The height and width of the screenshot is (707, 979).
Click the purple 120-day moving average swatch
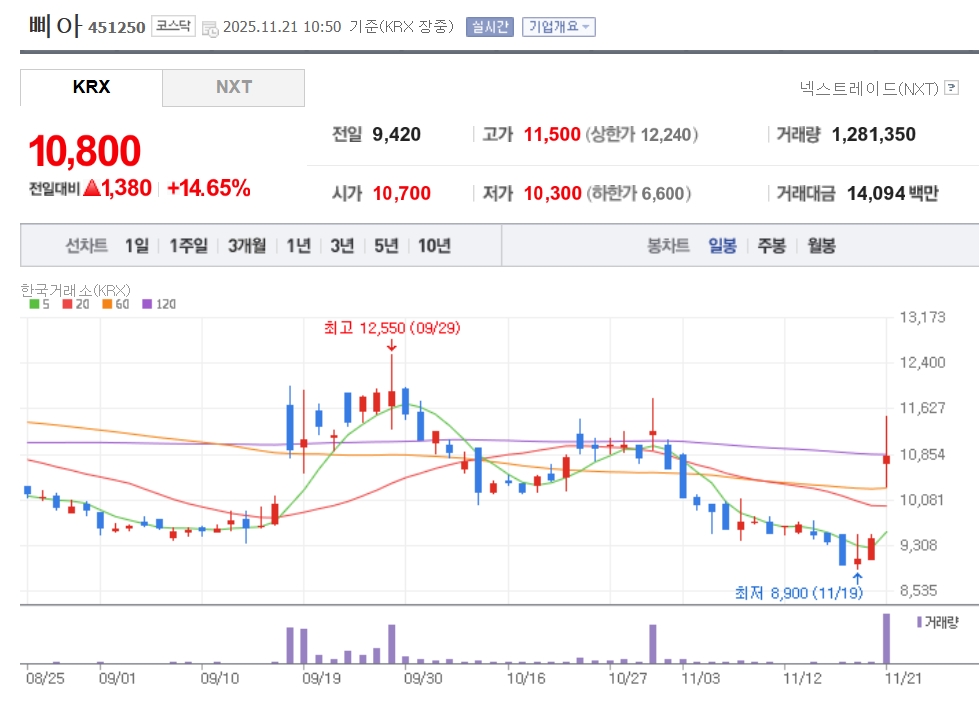tap(147, 304)
